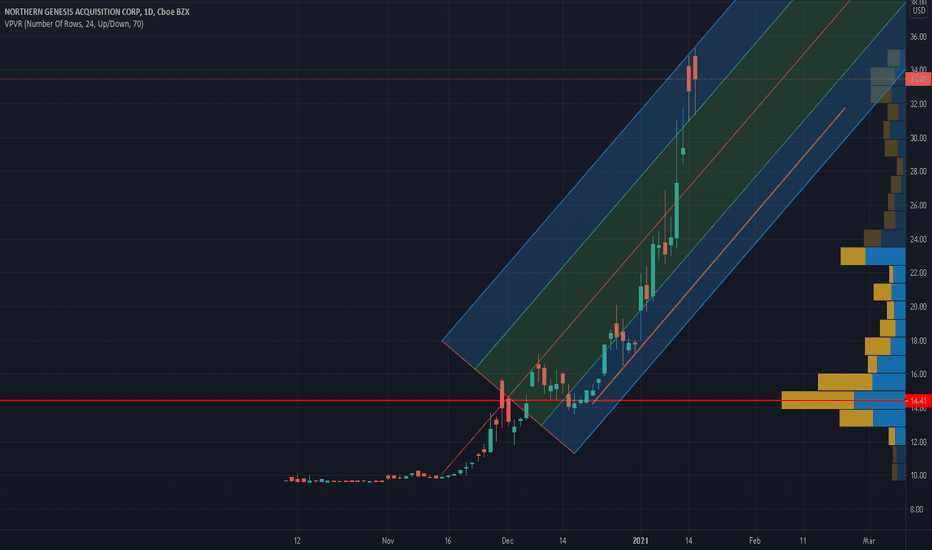Click the Dec date label
The height and width of the screenshot is (550, 932).
click(507, 540)
